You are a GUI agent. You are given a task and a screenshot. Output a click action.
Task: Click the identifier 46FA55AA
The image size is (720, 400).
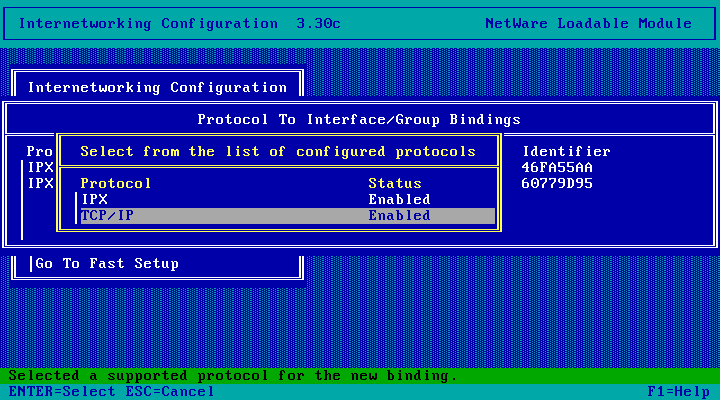(557, 167)
